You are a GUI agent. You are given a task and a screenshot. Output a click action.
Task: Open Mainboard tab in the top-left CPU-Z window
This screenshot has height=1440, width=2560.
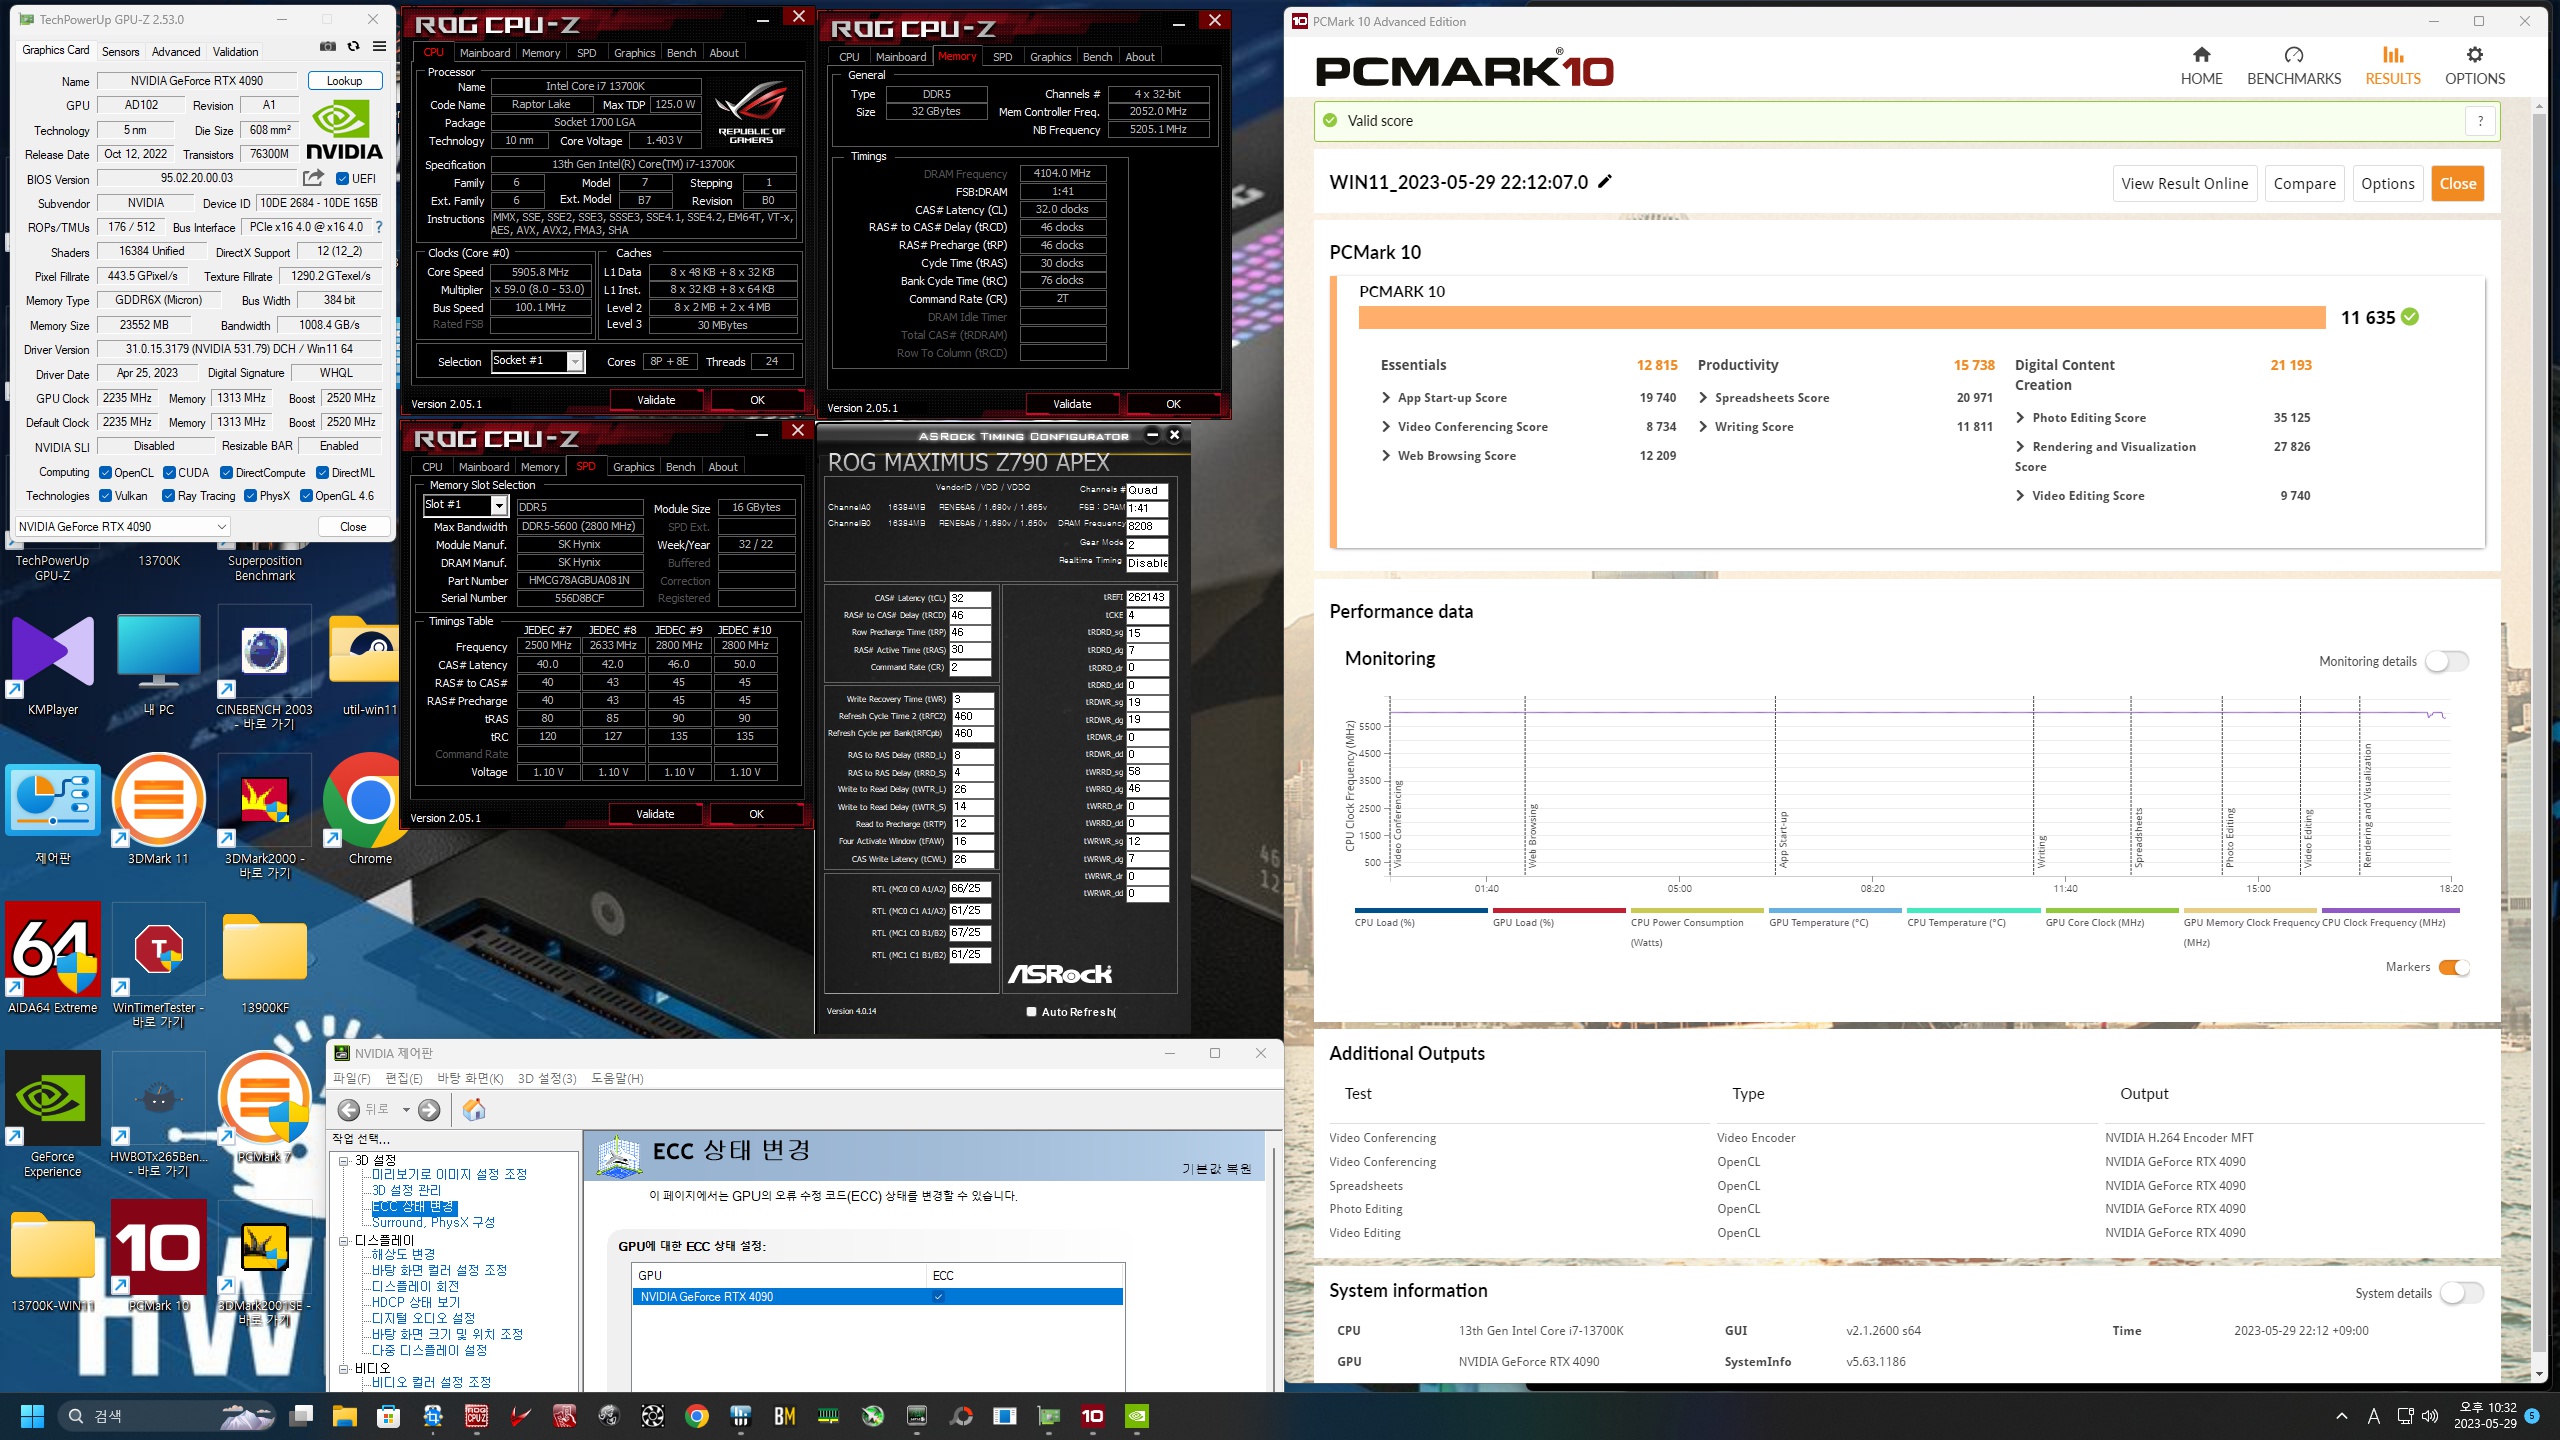pyautogui.click(x=484, y=53)
